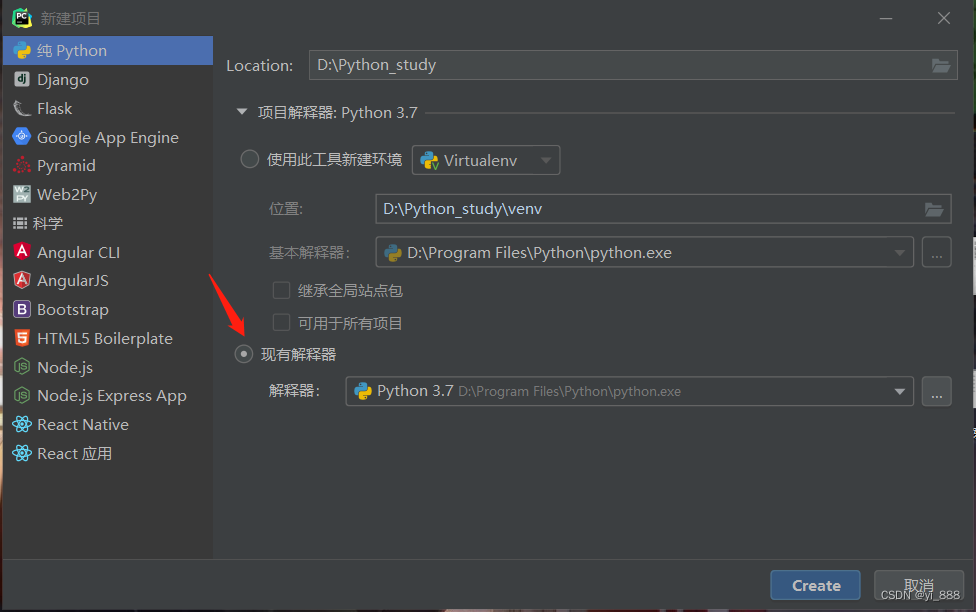The image size is (976, 612).
Task: Click the Web2Py icon
Action: click(22, 194)
